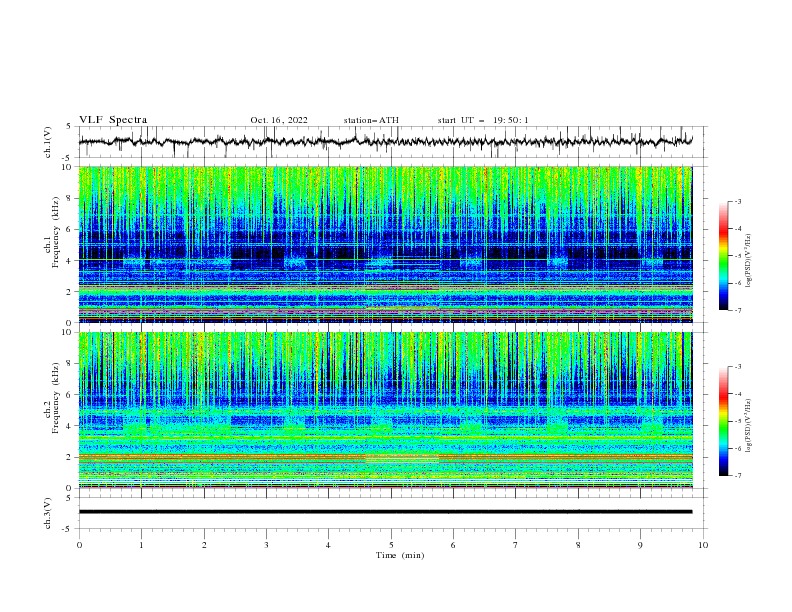Click the '-3' label on ch.1 color bar

coord(737,201)
